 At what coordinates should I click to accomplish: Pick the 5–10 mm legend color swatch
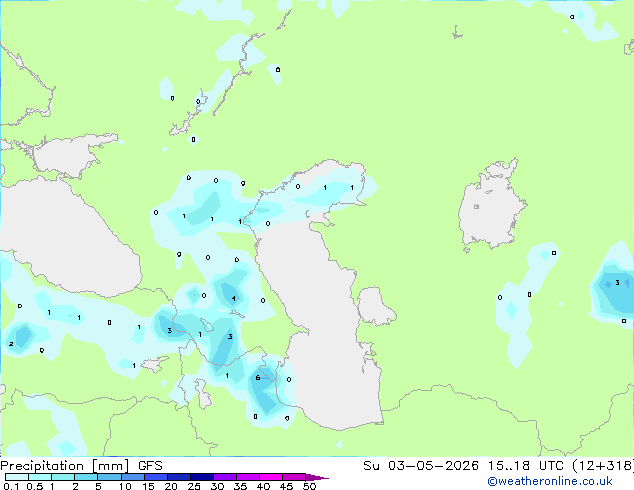coord(109,477)
